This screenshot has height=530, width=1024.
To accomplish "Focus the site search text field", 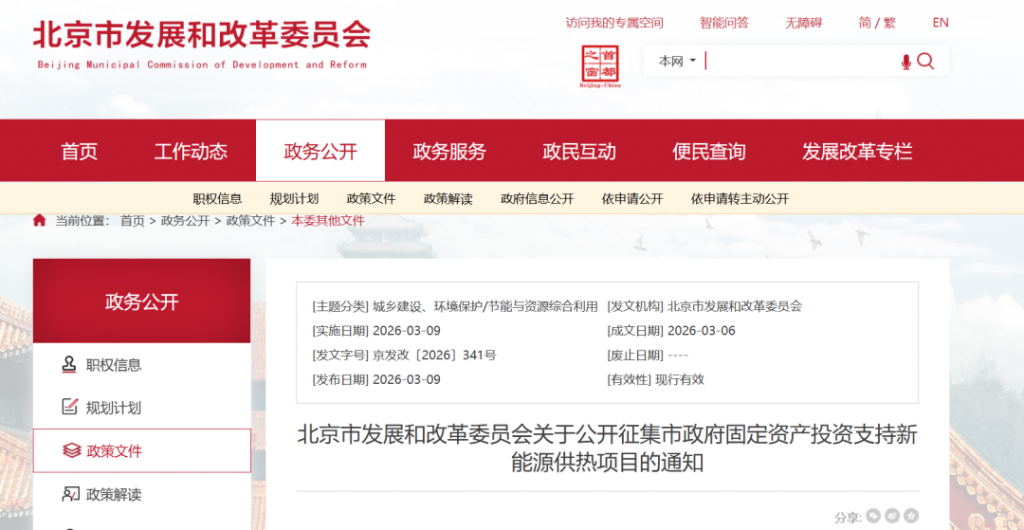I will tap(800, 62).
